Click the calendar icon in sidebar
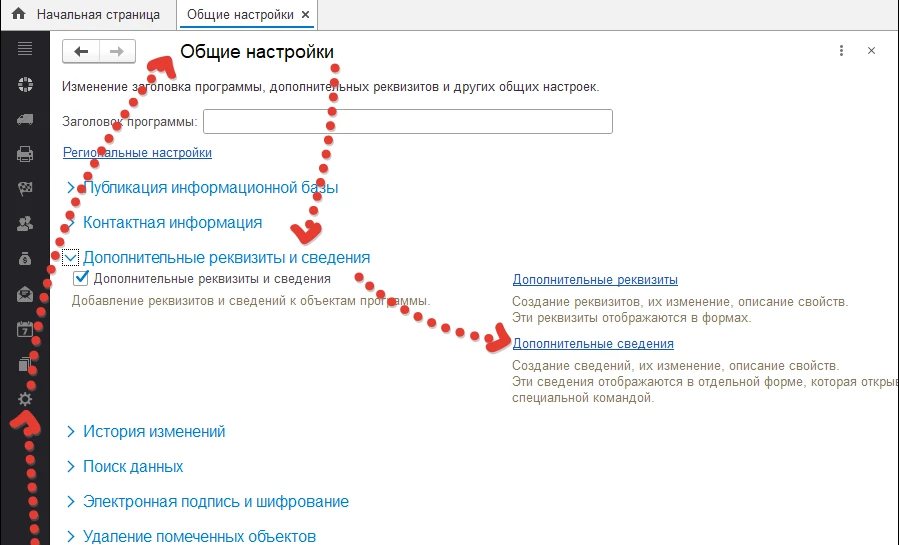 pyautogui.click(x=25, y=329)
